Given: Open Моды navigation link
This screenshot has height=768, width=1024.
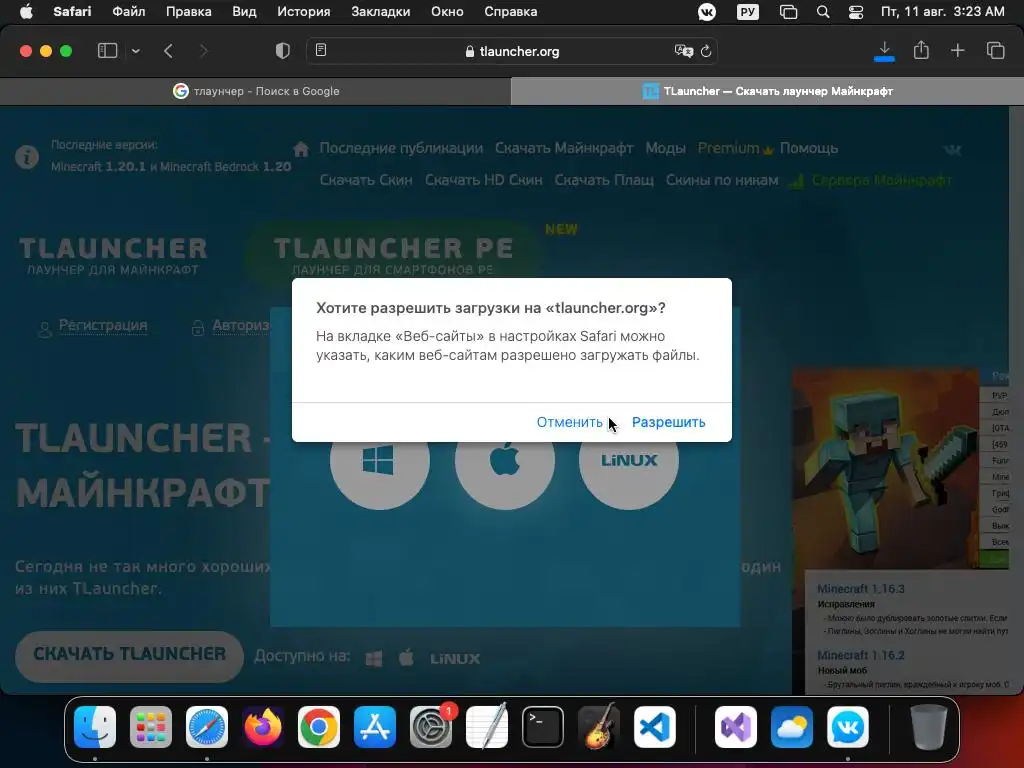Looking at the screenshot, I should pos(665,148).
